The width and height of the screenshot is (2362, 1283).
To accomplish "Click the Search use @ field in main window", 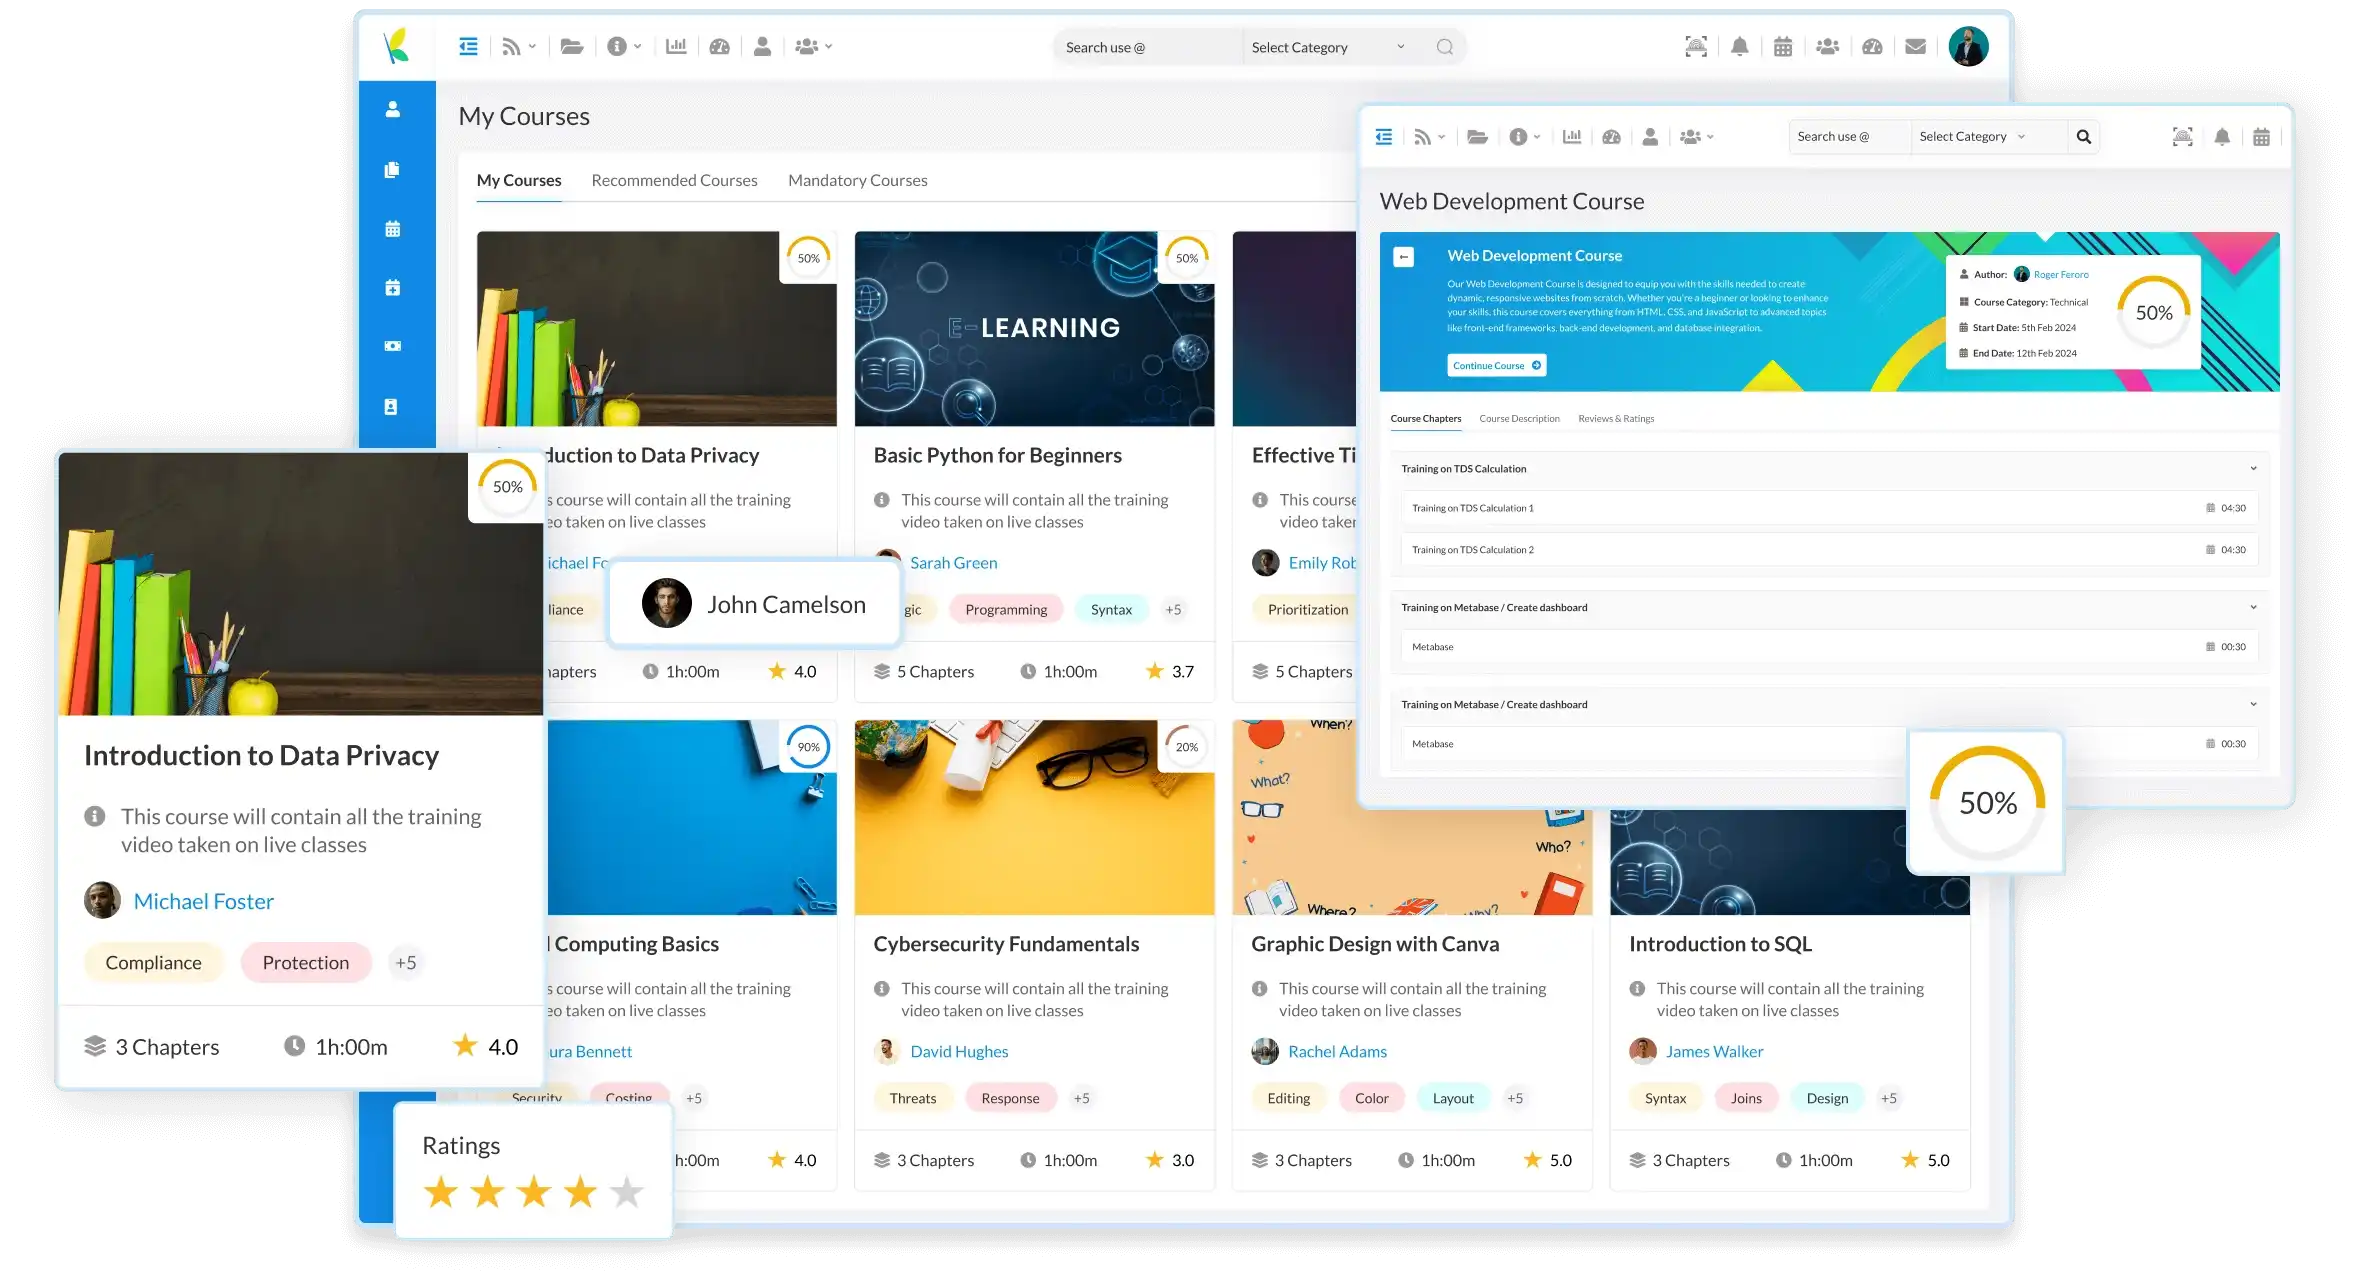I will tap(1147, 47).
